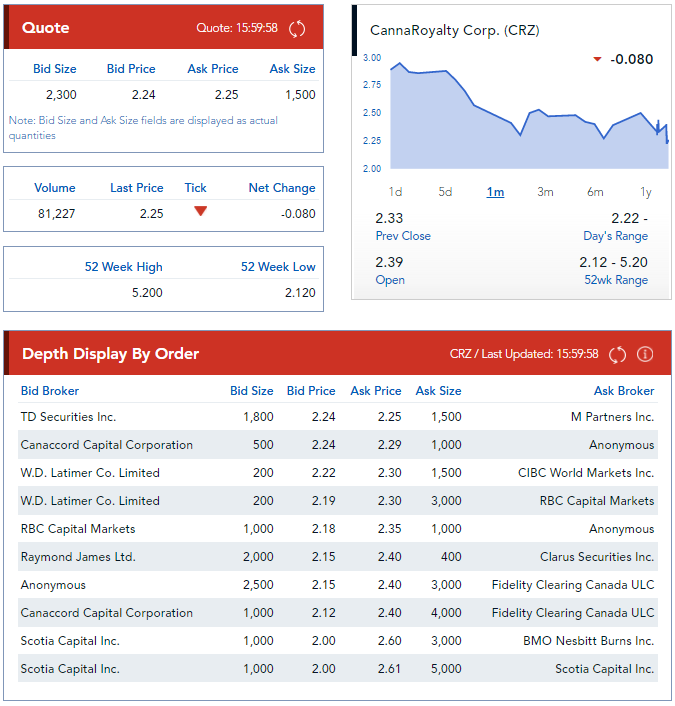Select Clarus Securities Inc. ask broker
This screenshot has height=706, width=675.
click(x=597, y=557)
